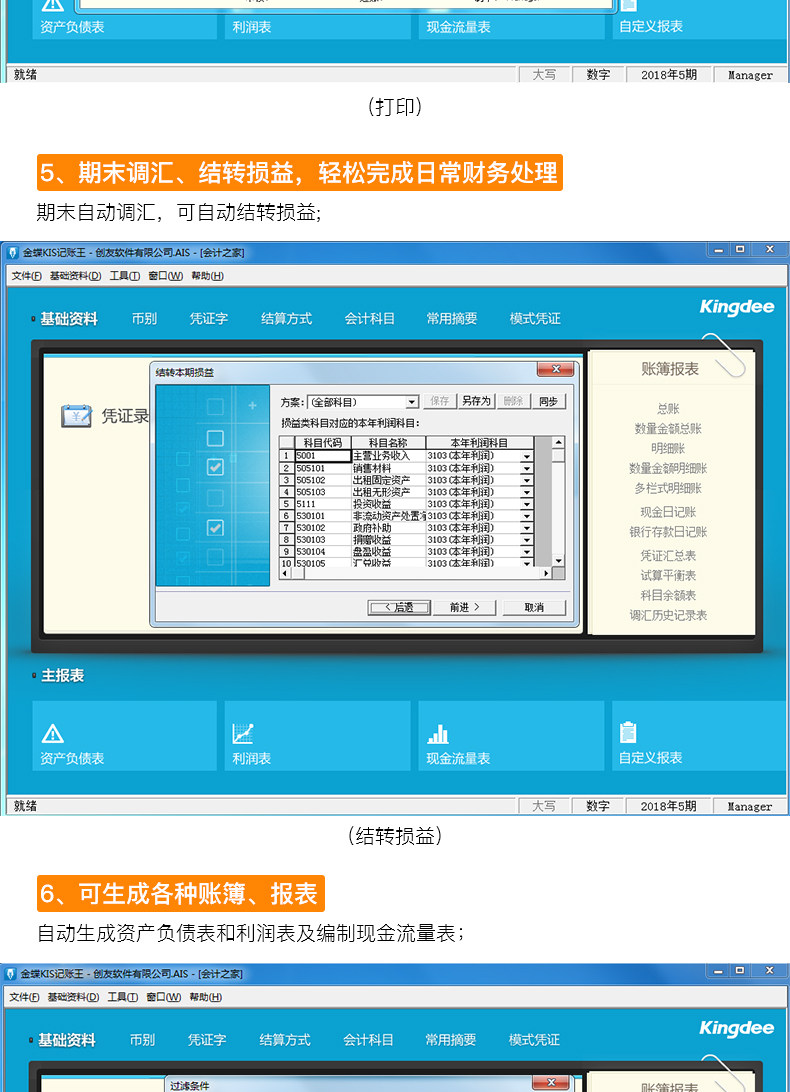Open 现金日记账 report link

(668, 512)
